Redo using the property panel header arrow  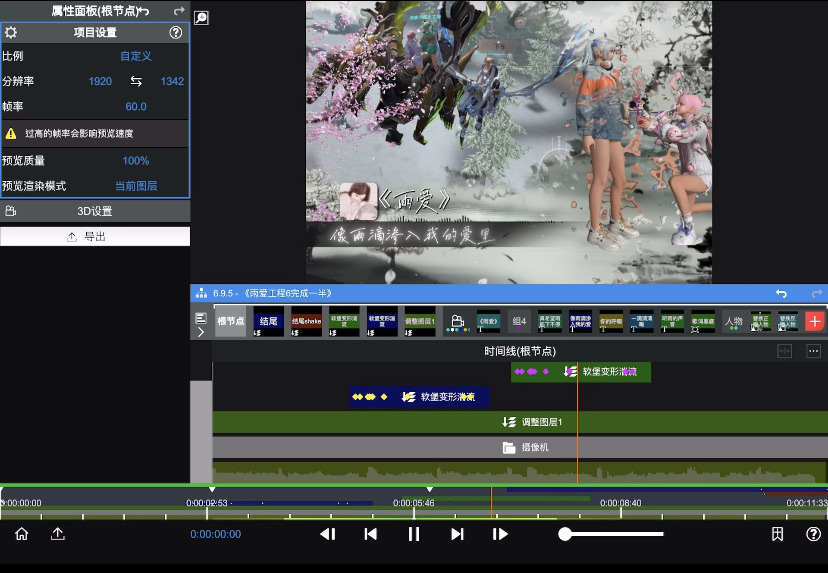point(180,11)
